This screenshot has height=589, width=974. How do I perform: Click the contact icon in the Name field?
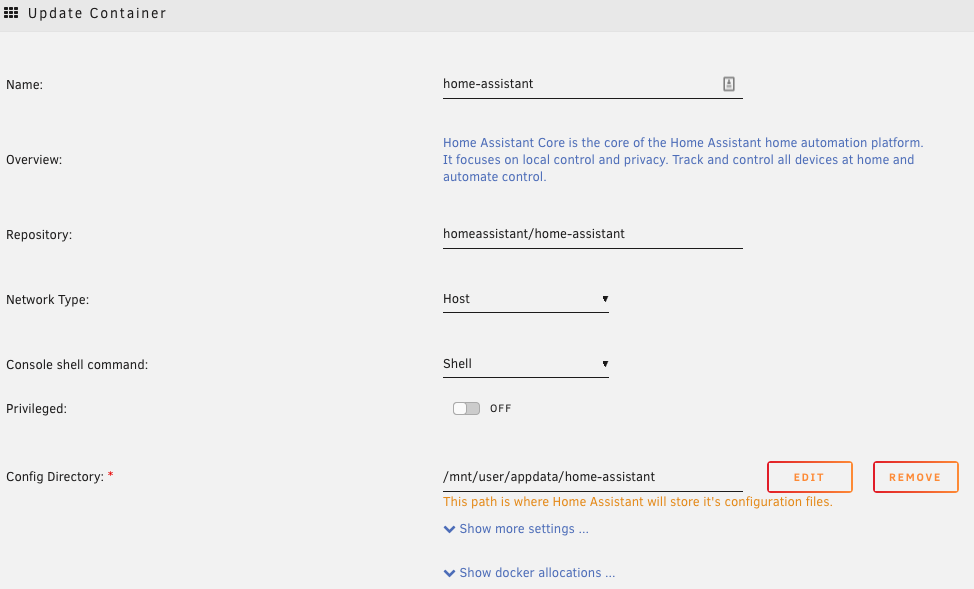click(729, 84)
